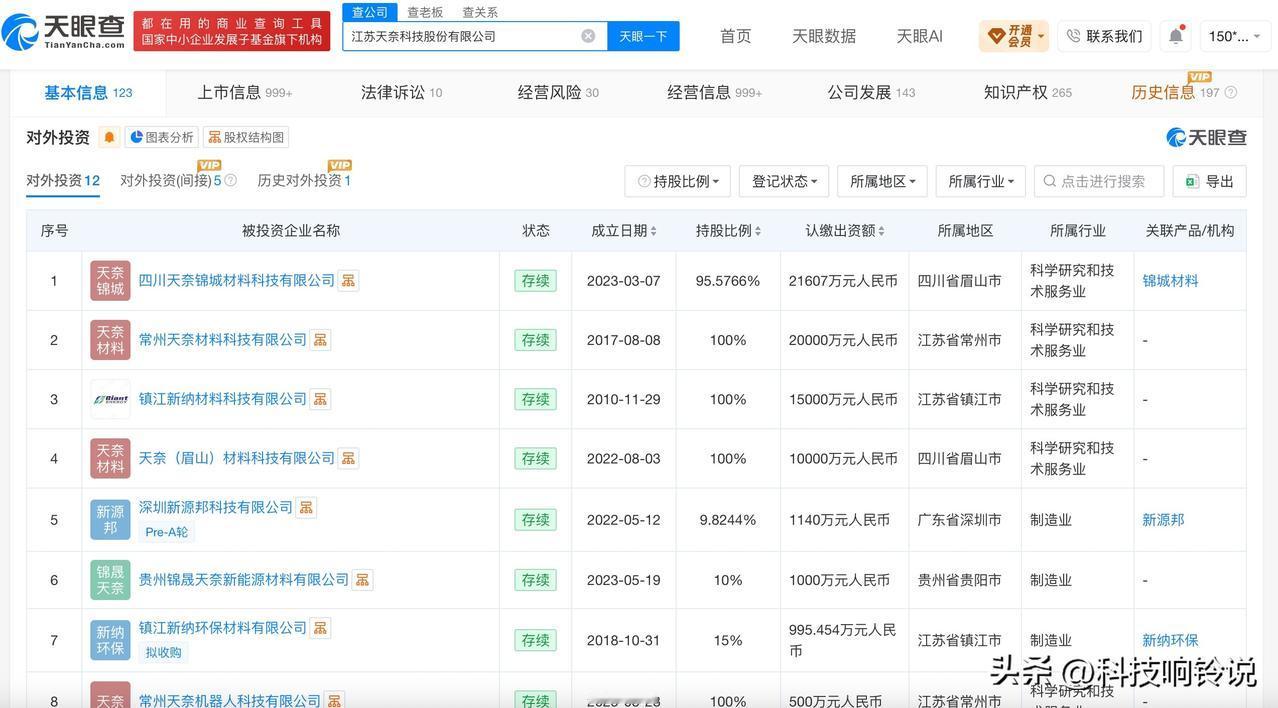
Task: Open the 登记状态 filter dropdown
Action: coord(784,181)
